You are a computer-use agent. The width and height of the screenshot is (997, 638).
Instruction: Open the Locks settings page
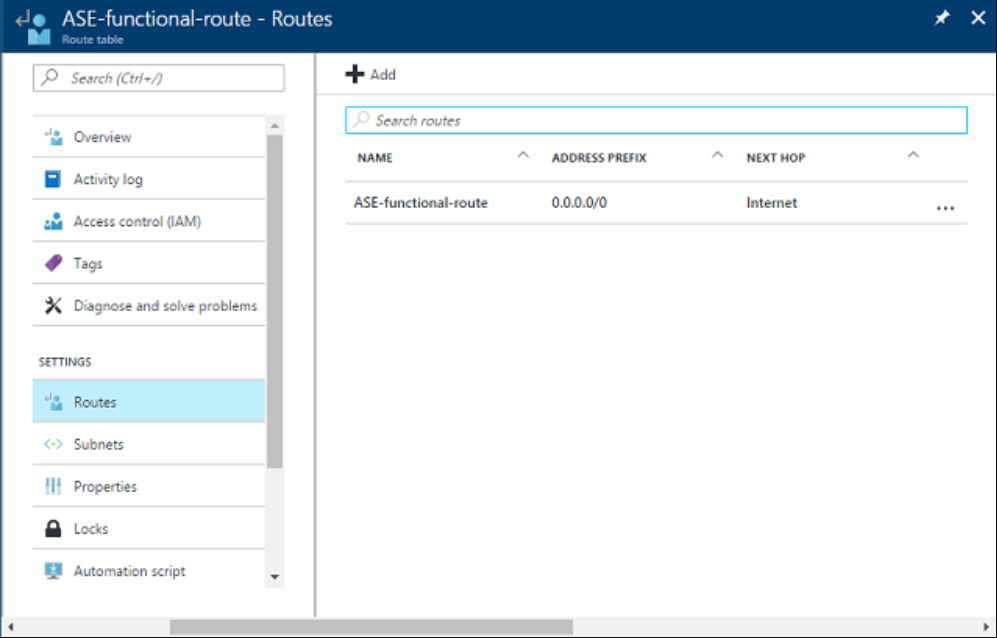(x=149, y=529)
